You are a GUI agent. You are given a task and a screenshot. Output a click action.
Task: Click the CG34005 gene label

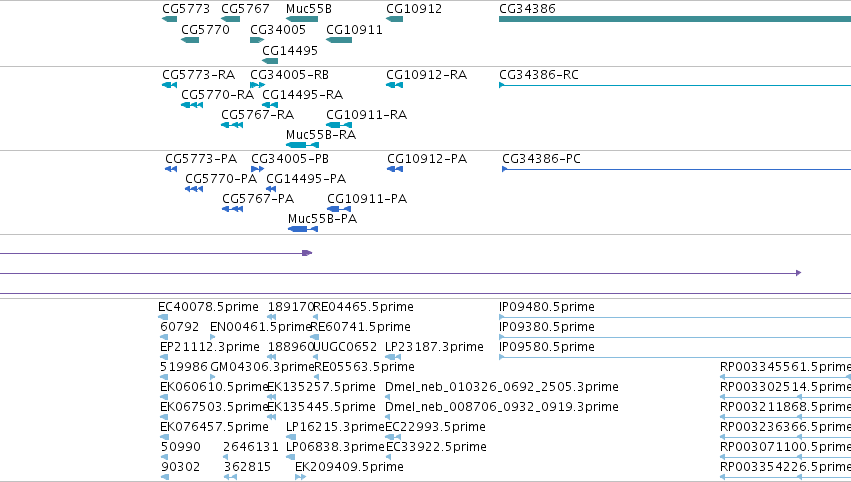[x=278, y=29]
